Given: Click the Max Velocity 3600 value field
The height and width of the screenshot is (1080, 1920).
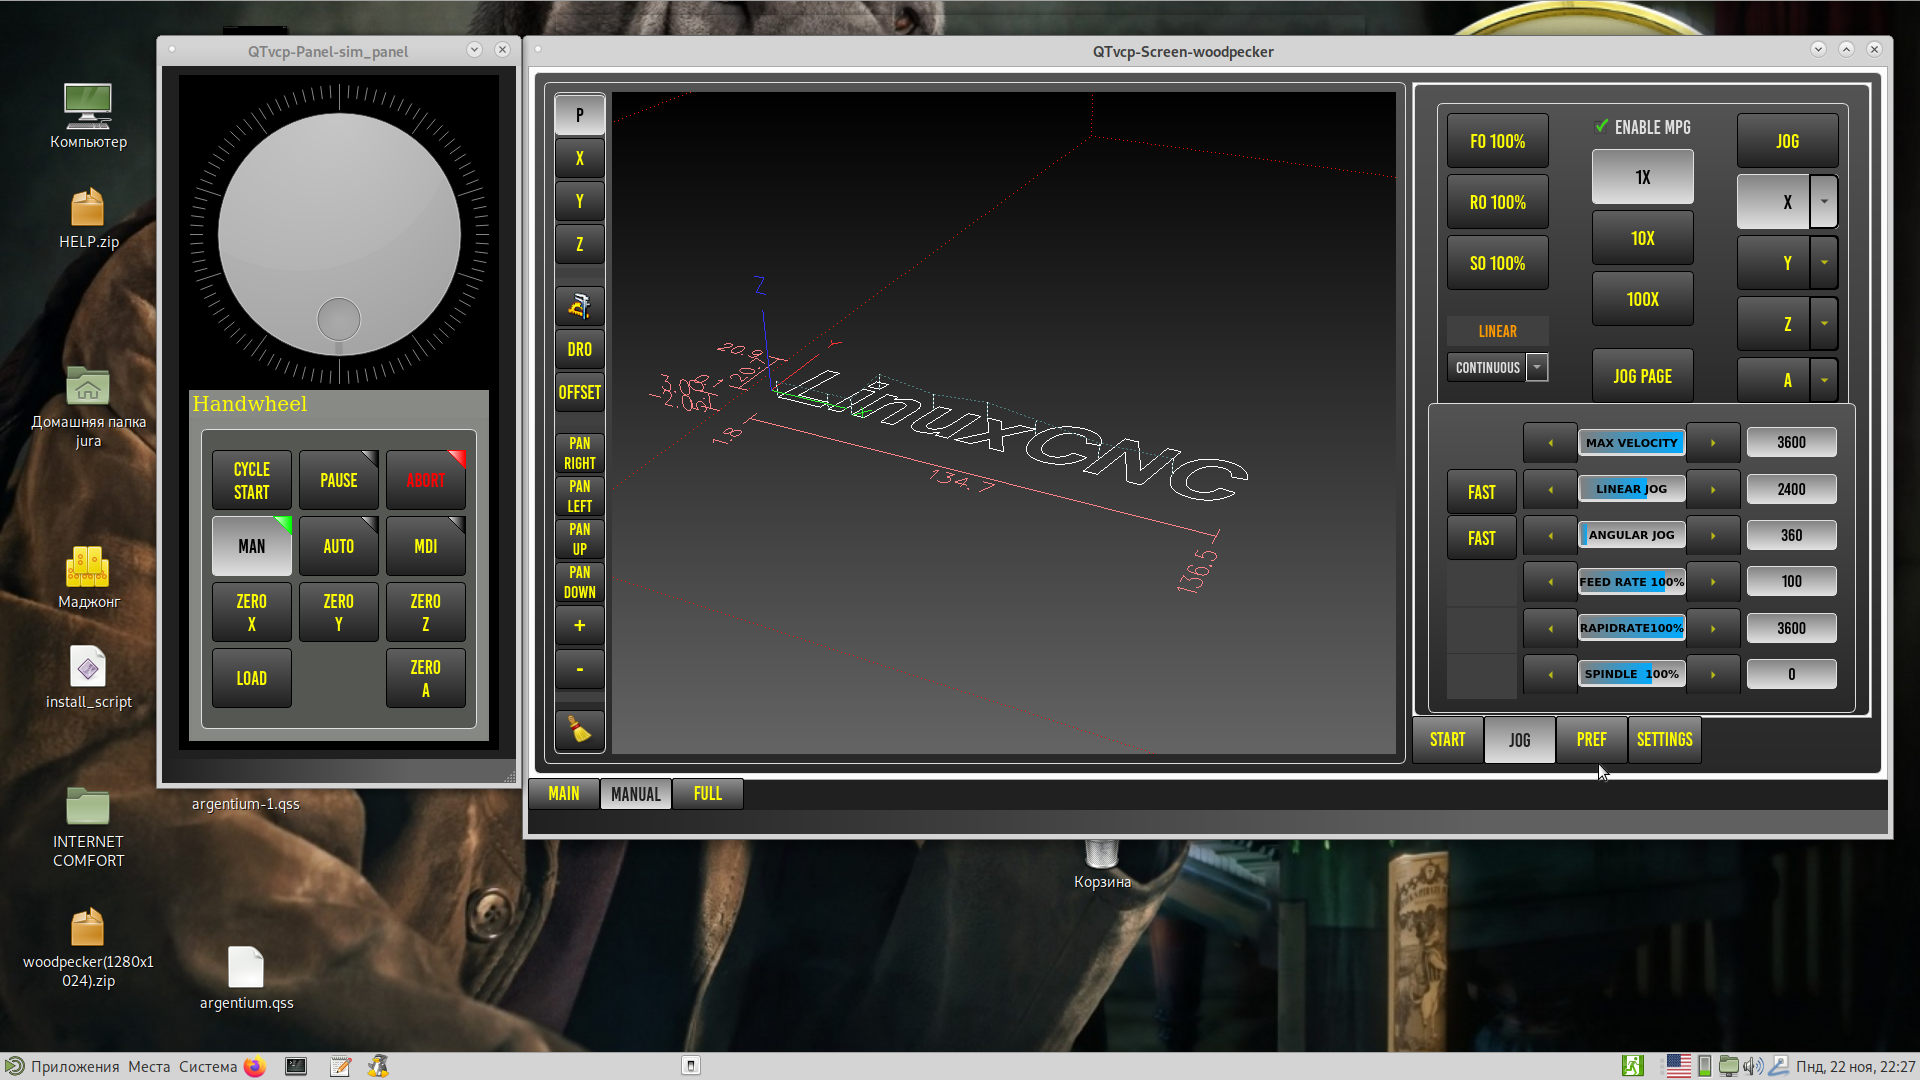Looking at the screenshot, I should [1791, 442].
